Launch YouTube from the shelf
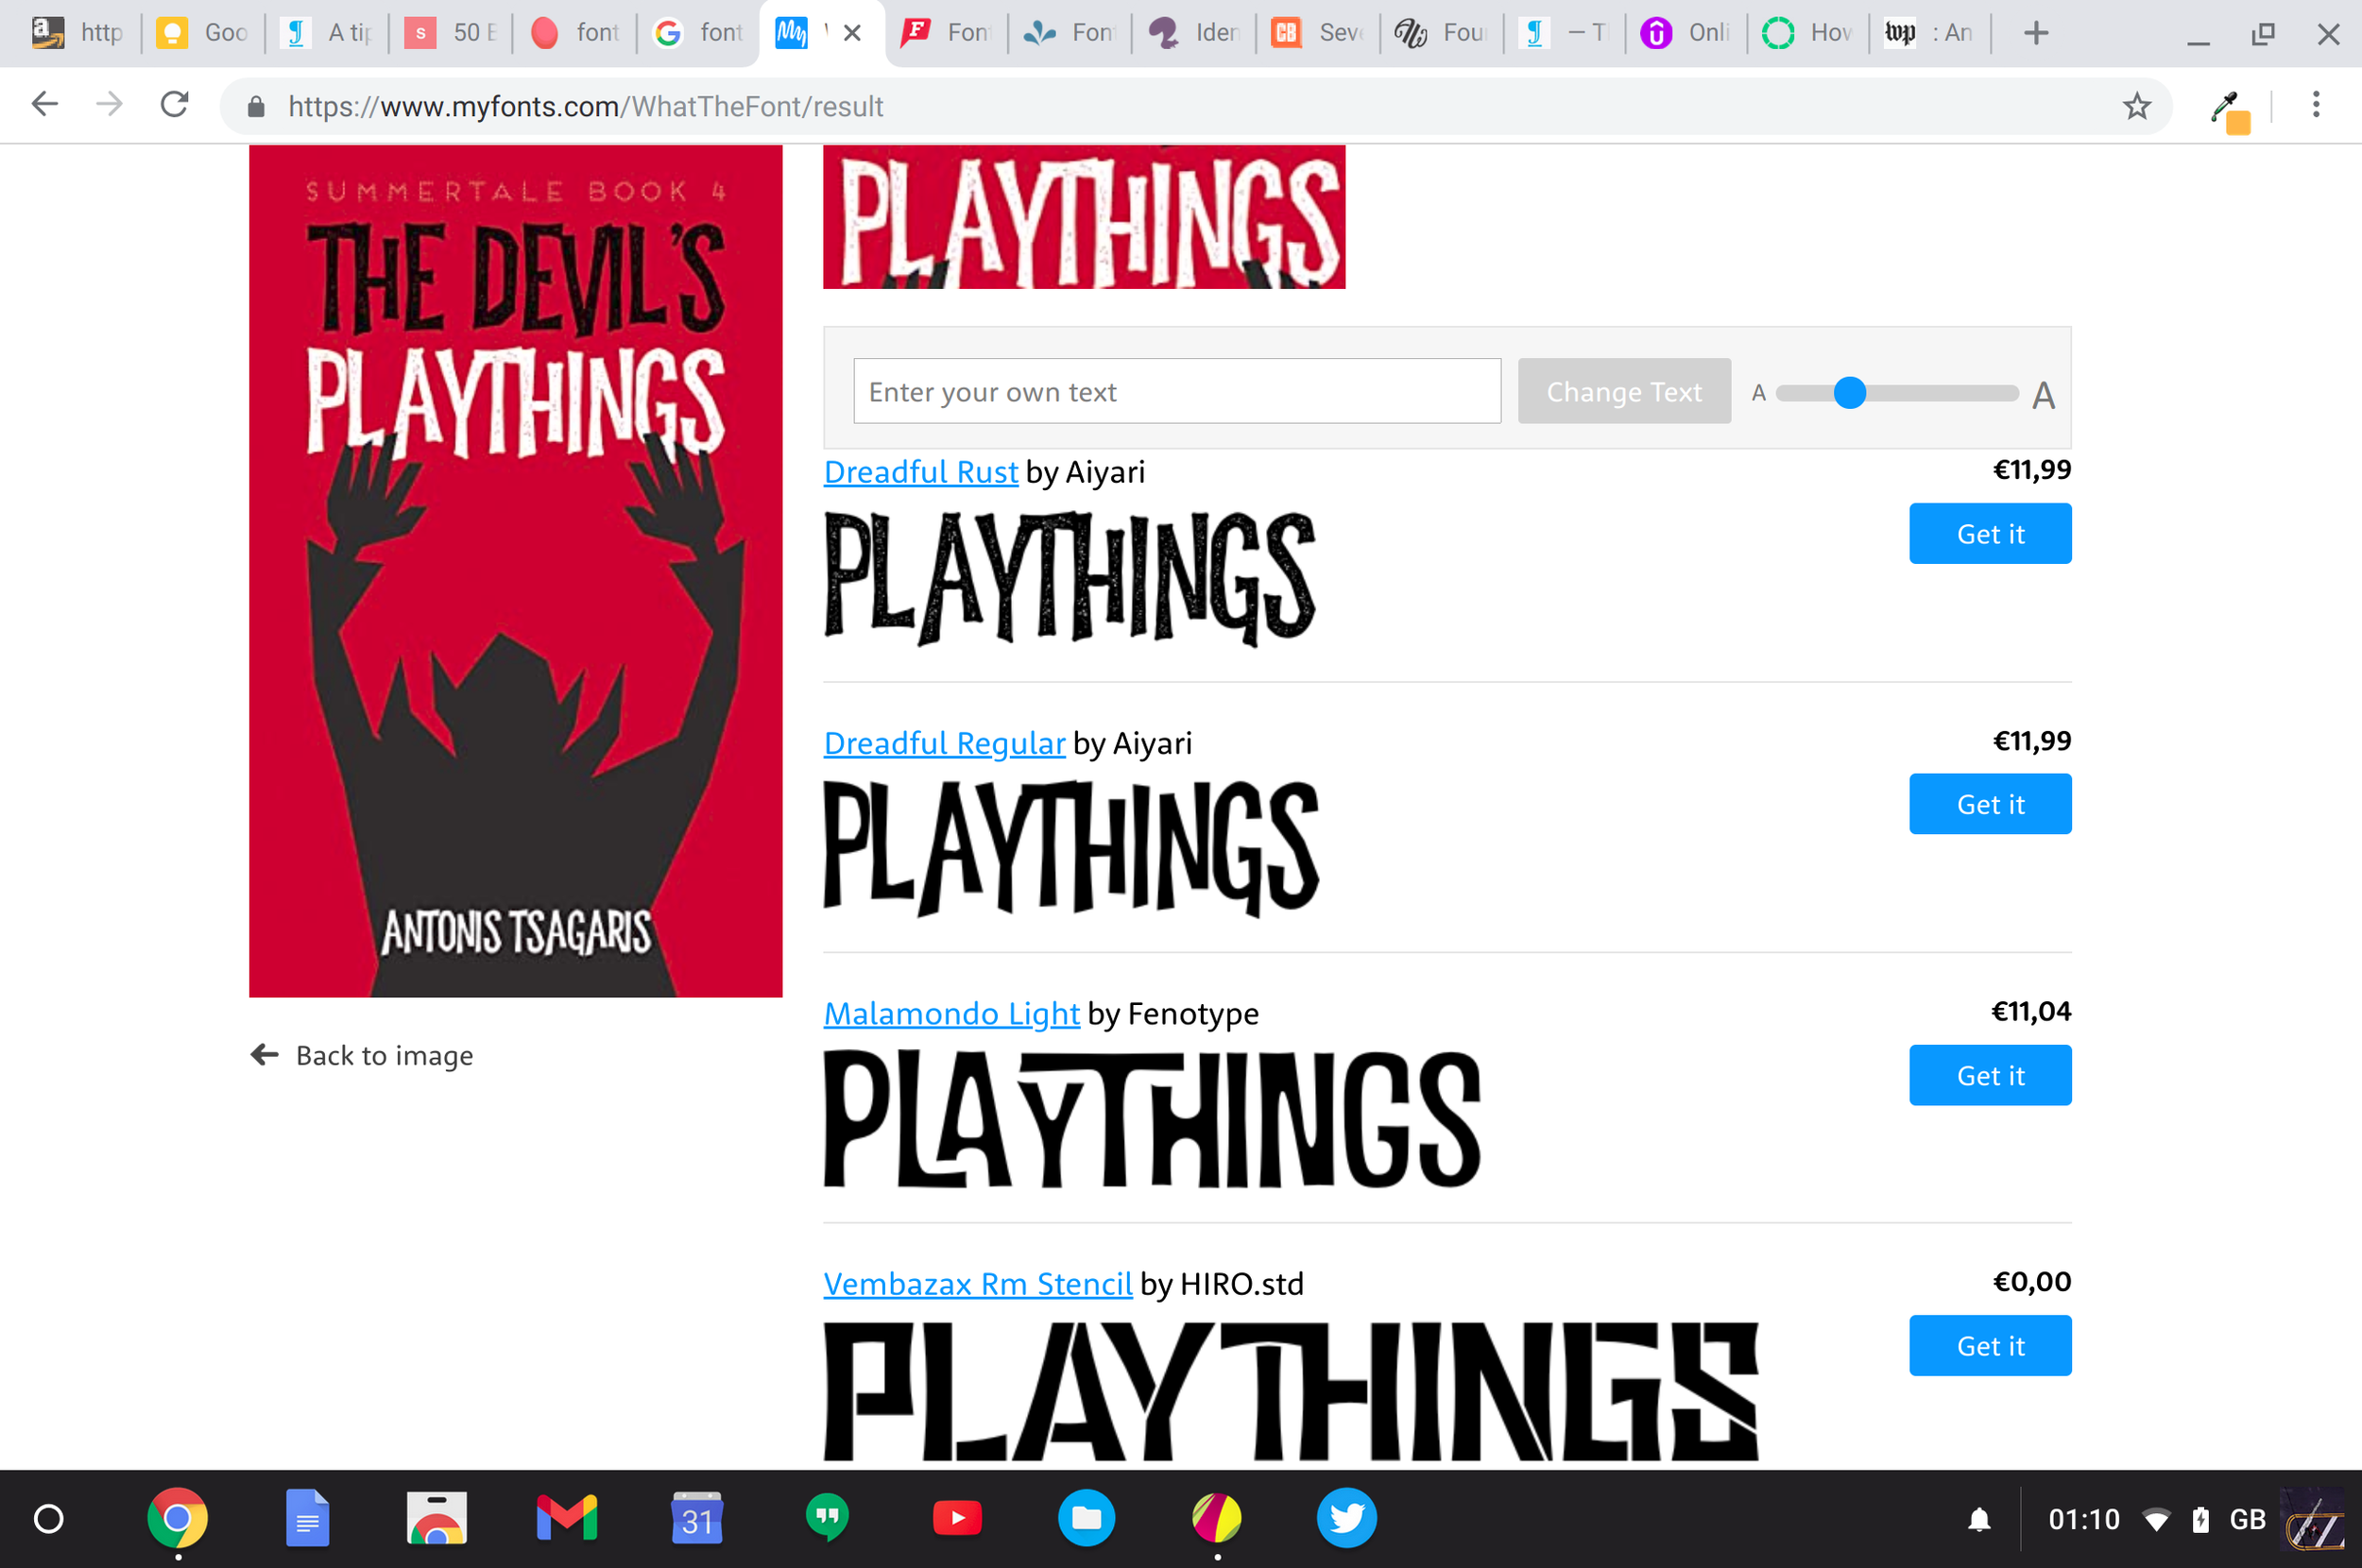Viewport: 2362px width, 1568px height. click(x=957, y=1518)
